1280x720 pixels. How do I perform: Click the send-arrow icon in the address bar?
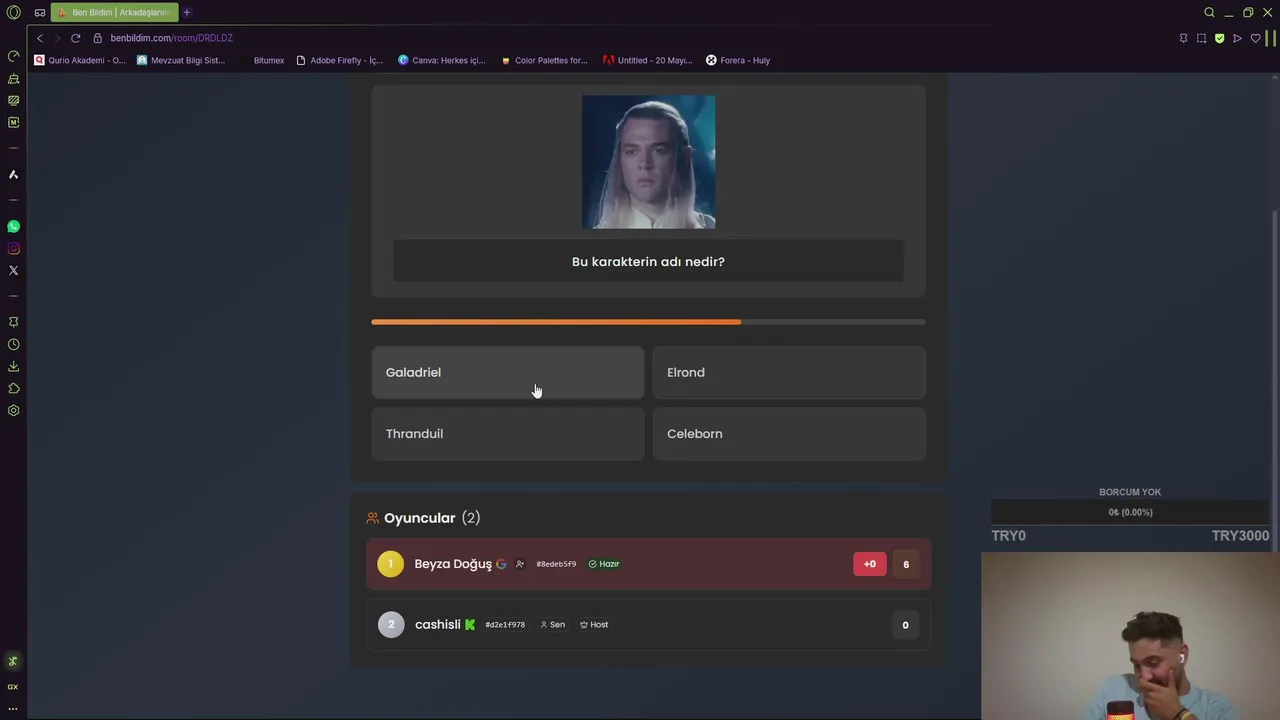click(1237, 38)
